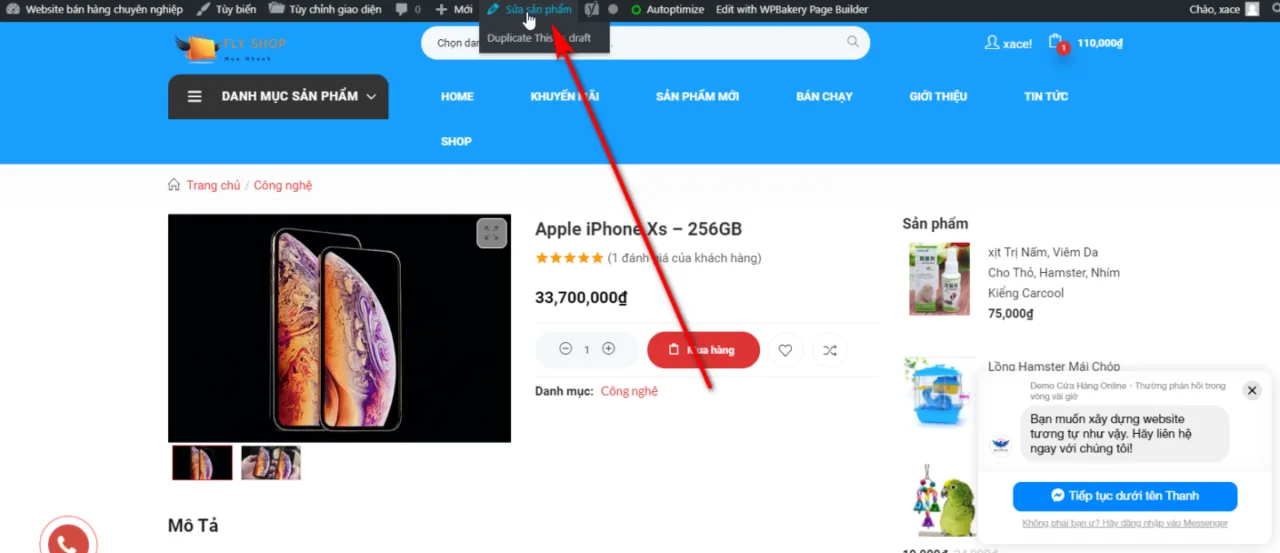Screen dimensions: 1280x553
Task: Open BÁN CHẠY nav item
Action: [824, 97]
